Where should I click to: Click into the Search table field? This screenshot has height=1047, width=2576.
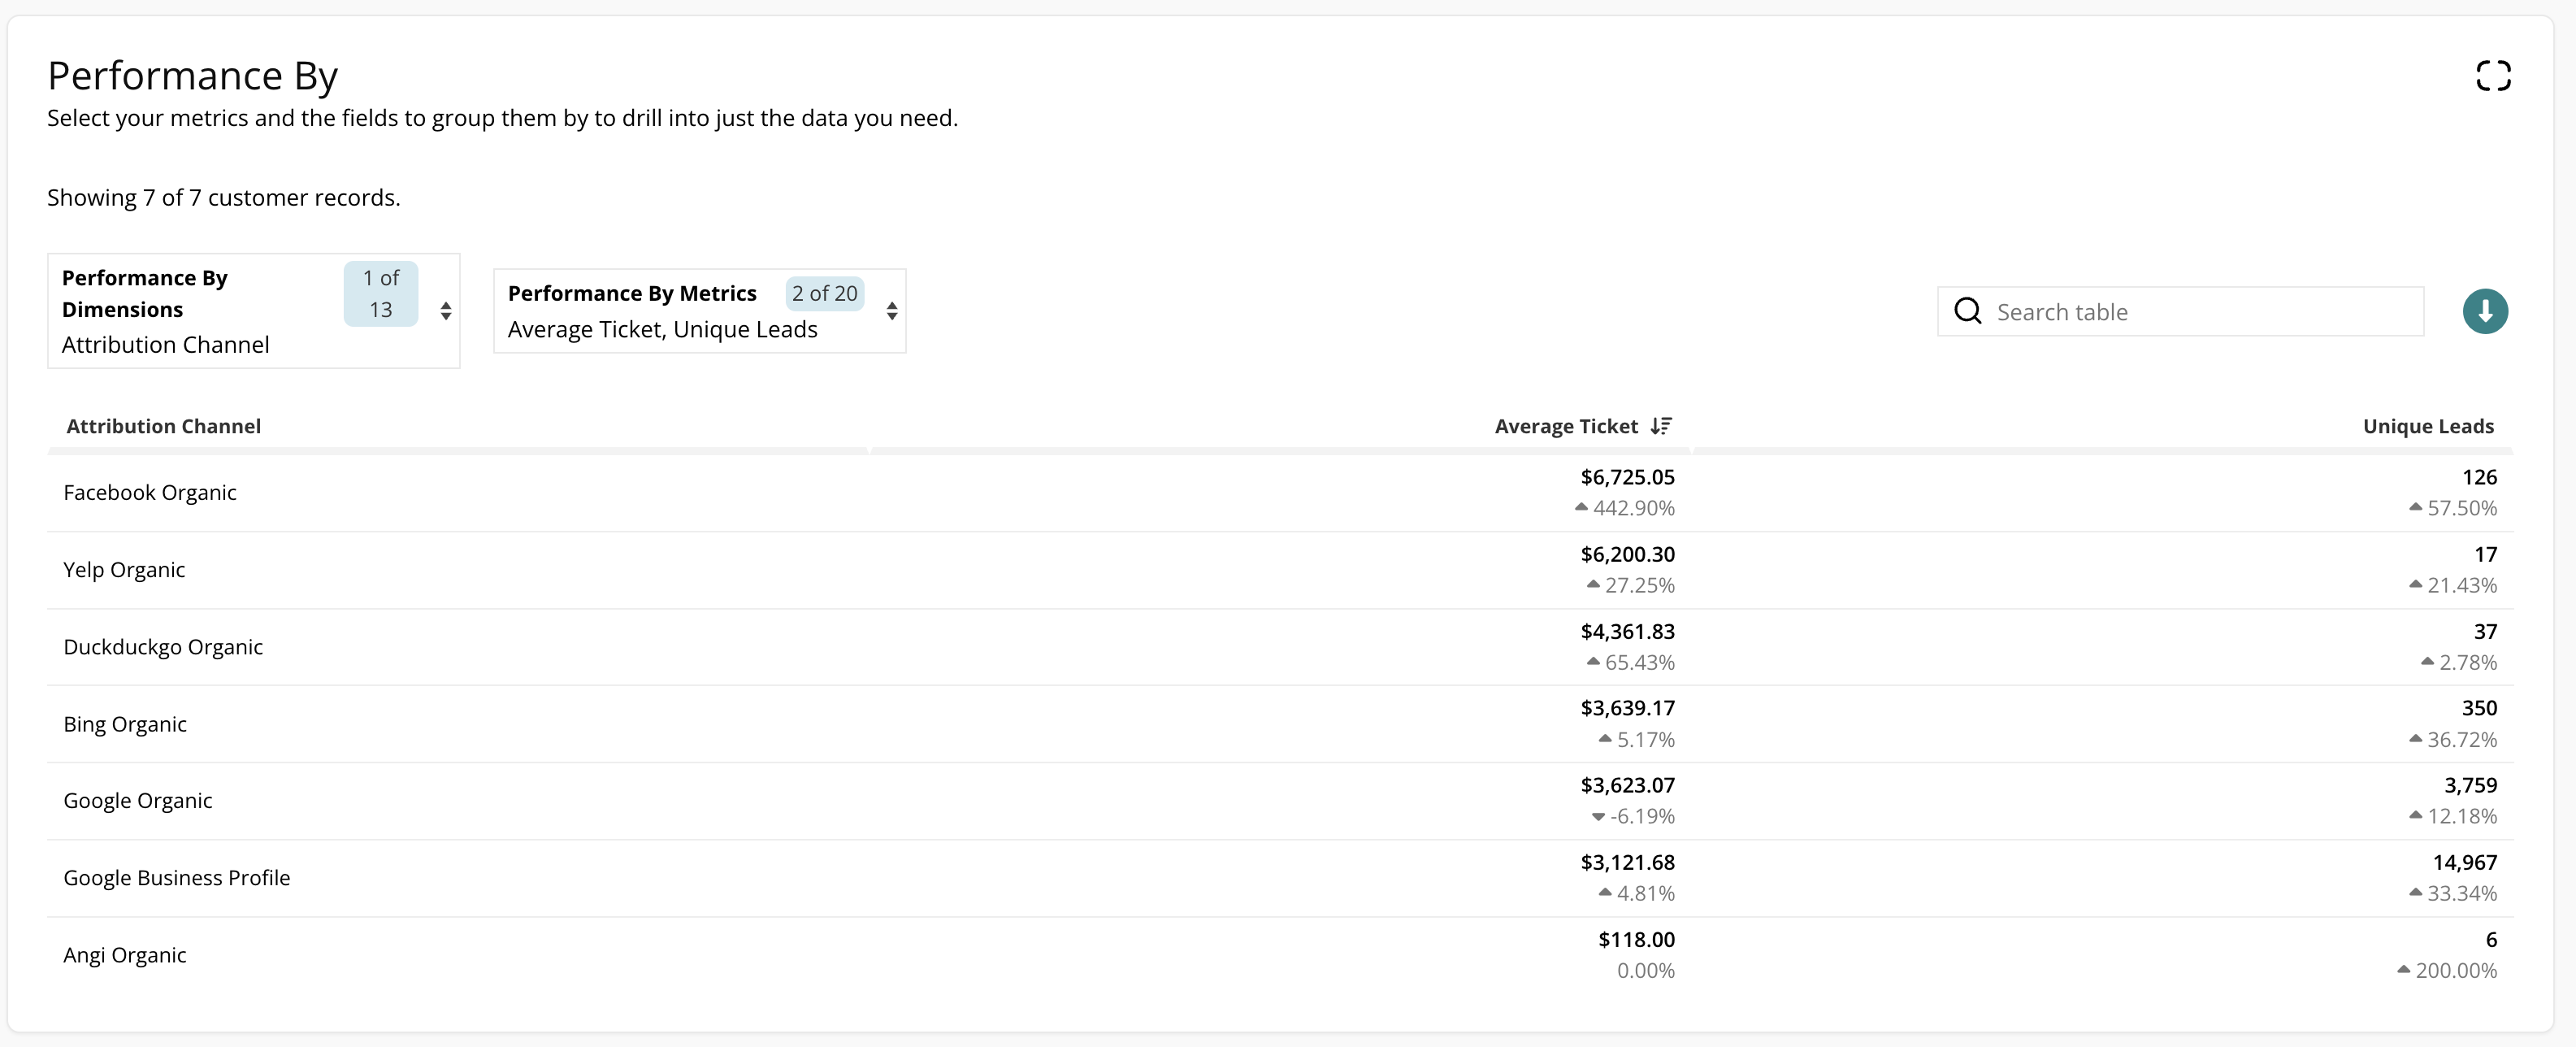coord(2200,311)
